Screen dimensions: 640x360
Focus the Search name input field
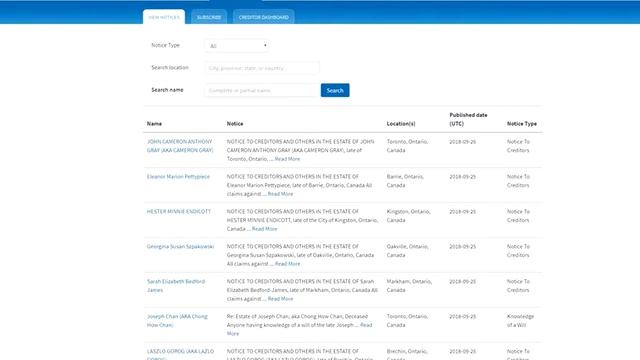262,90
